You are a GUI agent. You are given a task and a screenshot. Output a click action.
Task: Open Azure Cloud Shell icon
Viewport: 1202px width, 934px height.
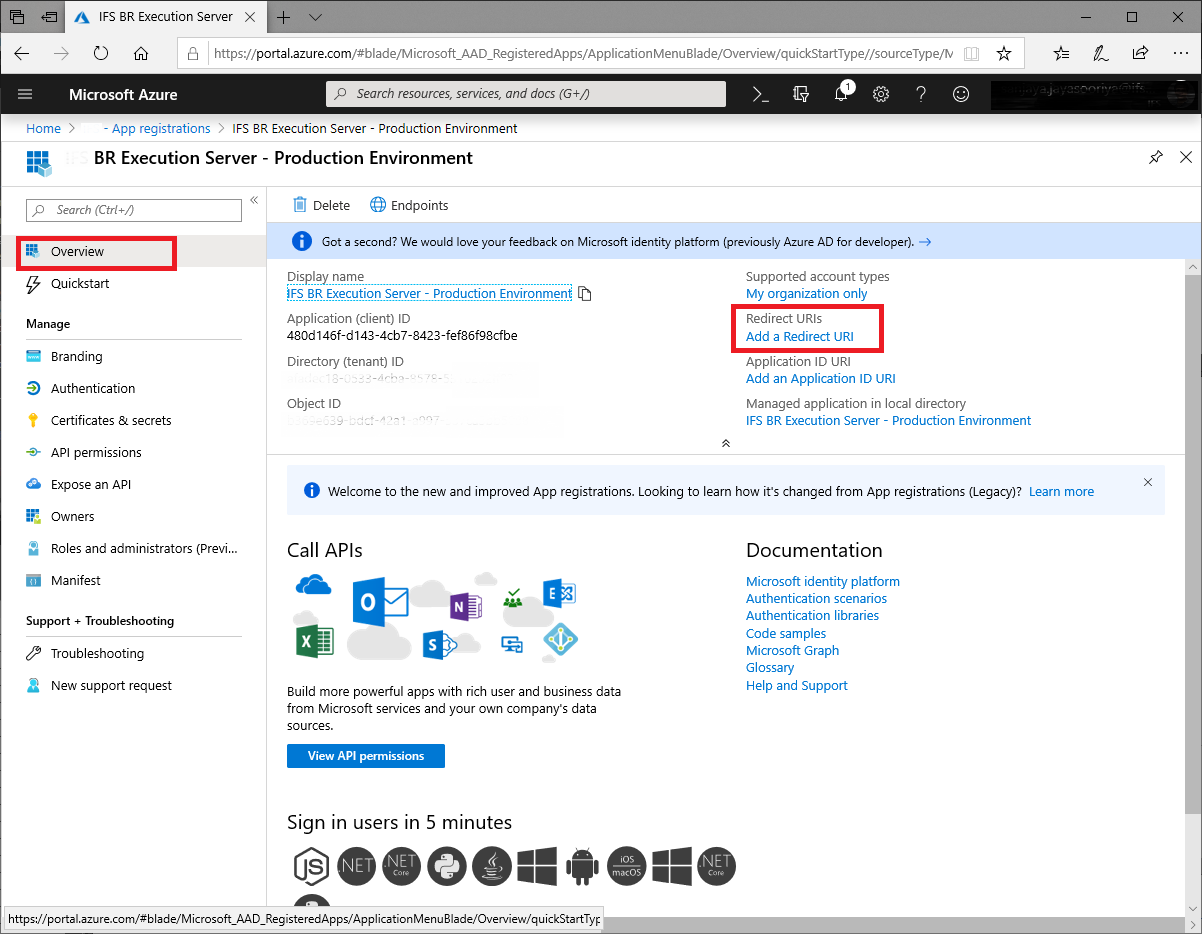tap(760, 94)
